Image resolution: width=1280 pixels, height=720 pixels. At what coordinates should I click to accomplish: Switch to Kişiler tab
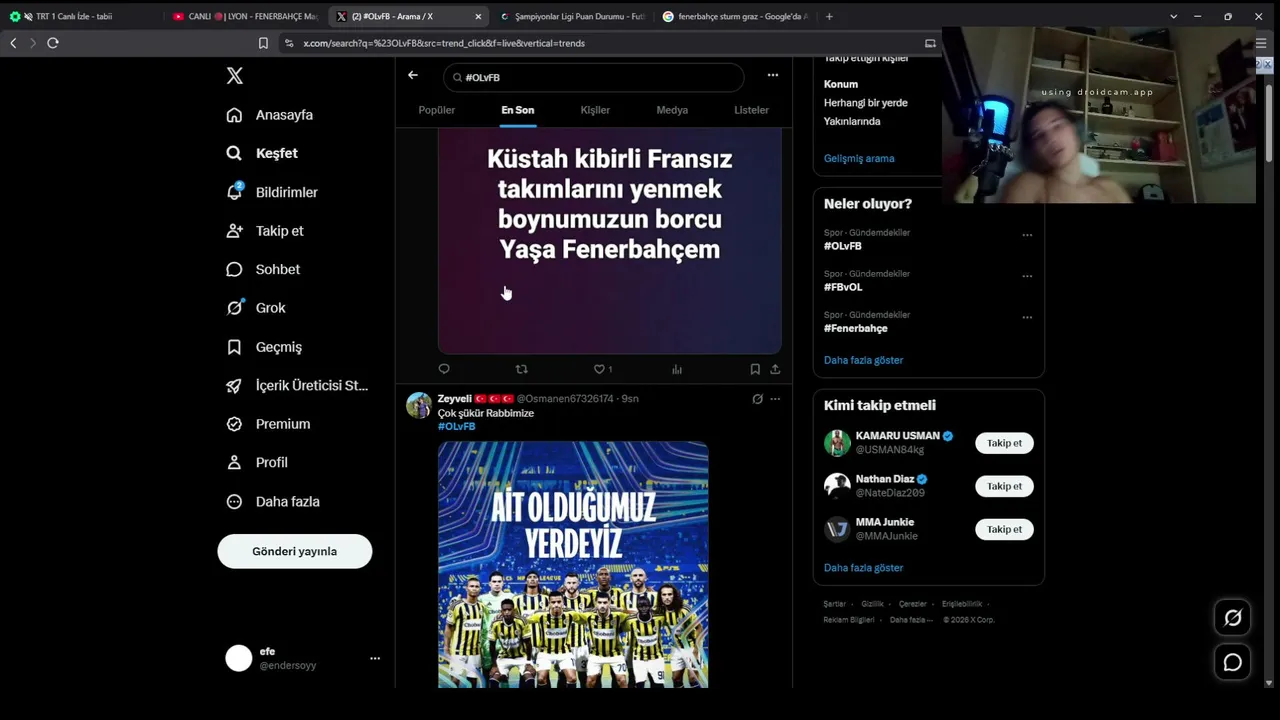point(595,110)
